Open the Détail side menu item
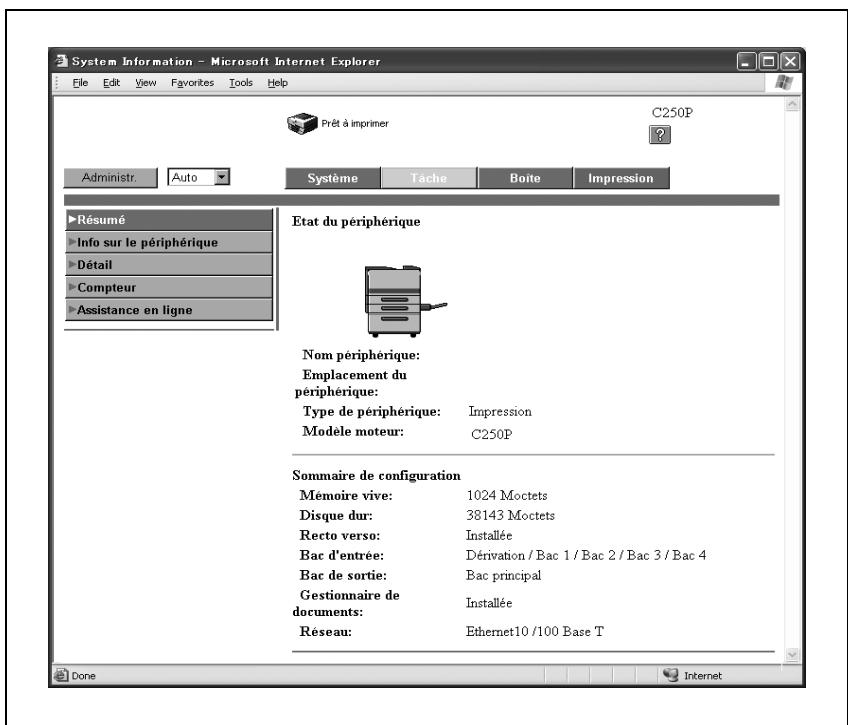 pos(169,265)
